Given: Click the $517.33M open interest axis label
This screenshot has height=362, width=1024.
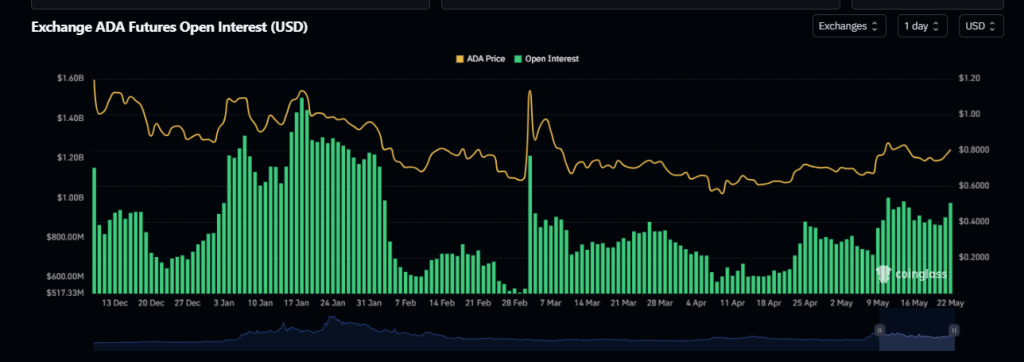Looking at the screenshot, I should pyautogui.click(x=65, y=292).
